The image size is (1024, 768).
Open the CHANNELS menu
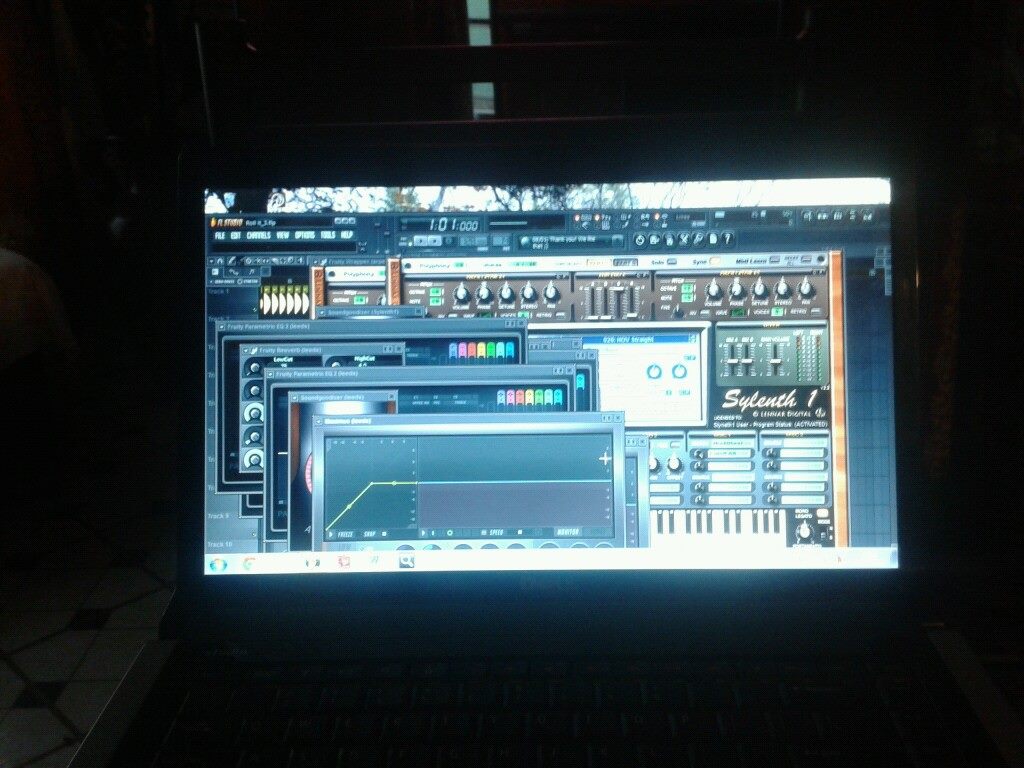[259, 235]
